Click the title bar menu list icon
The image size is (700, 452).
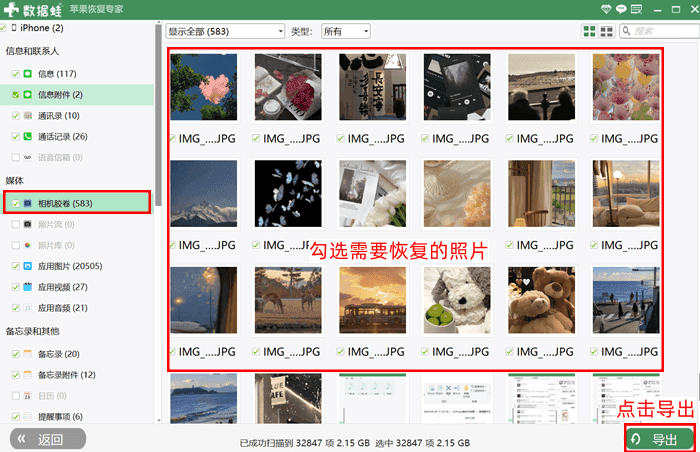pos(639,9)
